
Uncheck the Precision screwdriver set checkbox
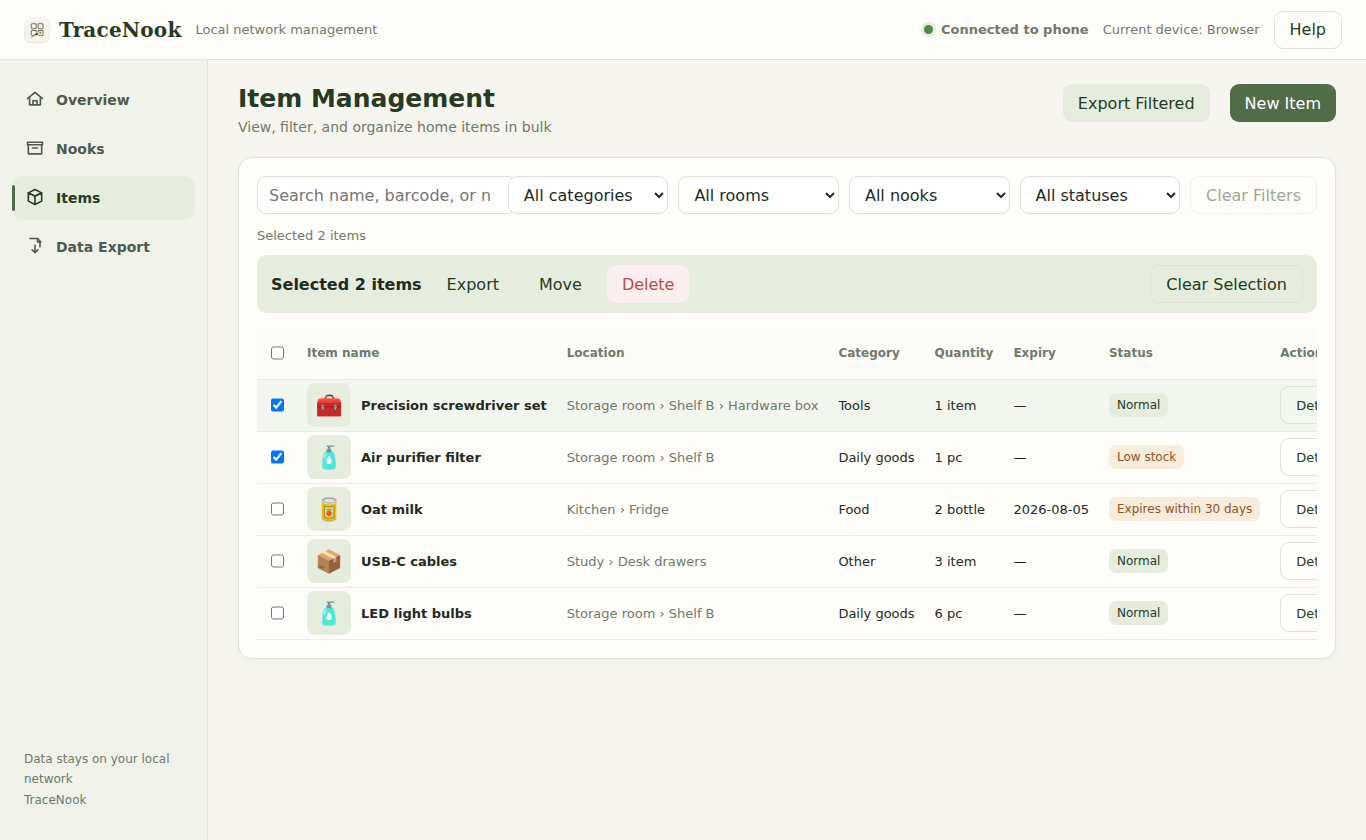coord(277,405)
